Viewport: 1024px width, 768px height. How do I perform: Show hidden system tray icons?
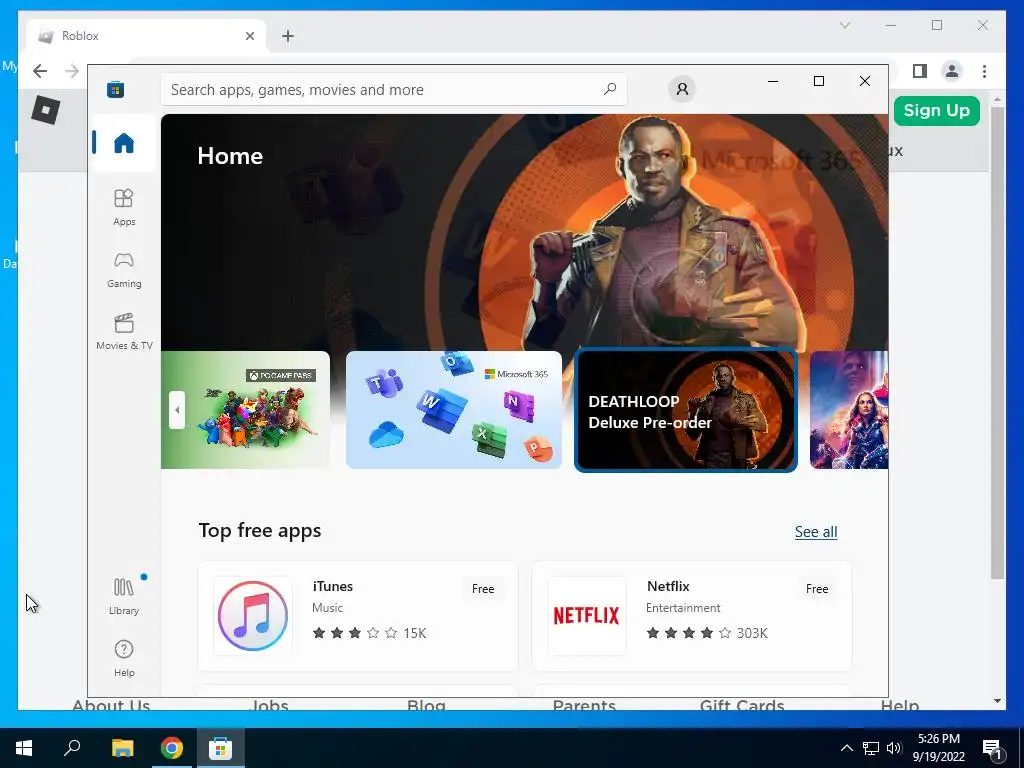pos(846,748)
